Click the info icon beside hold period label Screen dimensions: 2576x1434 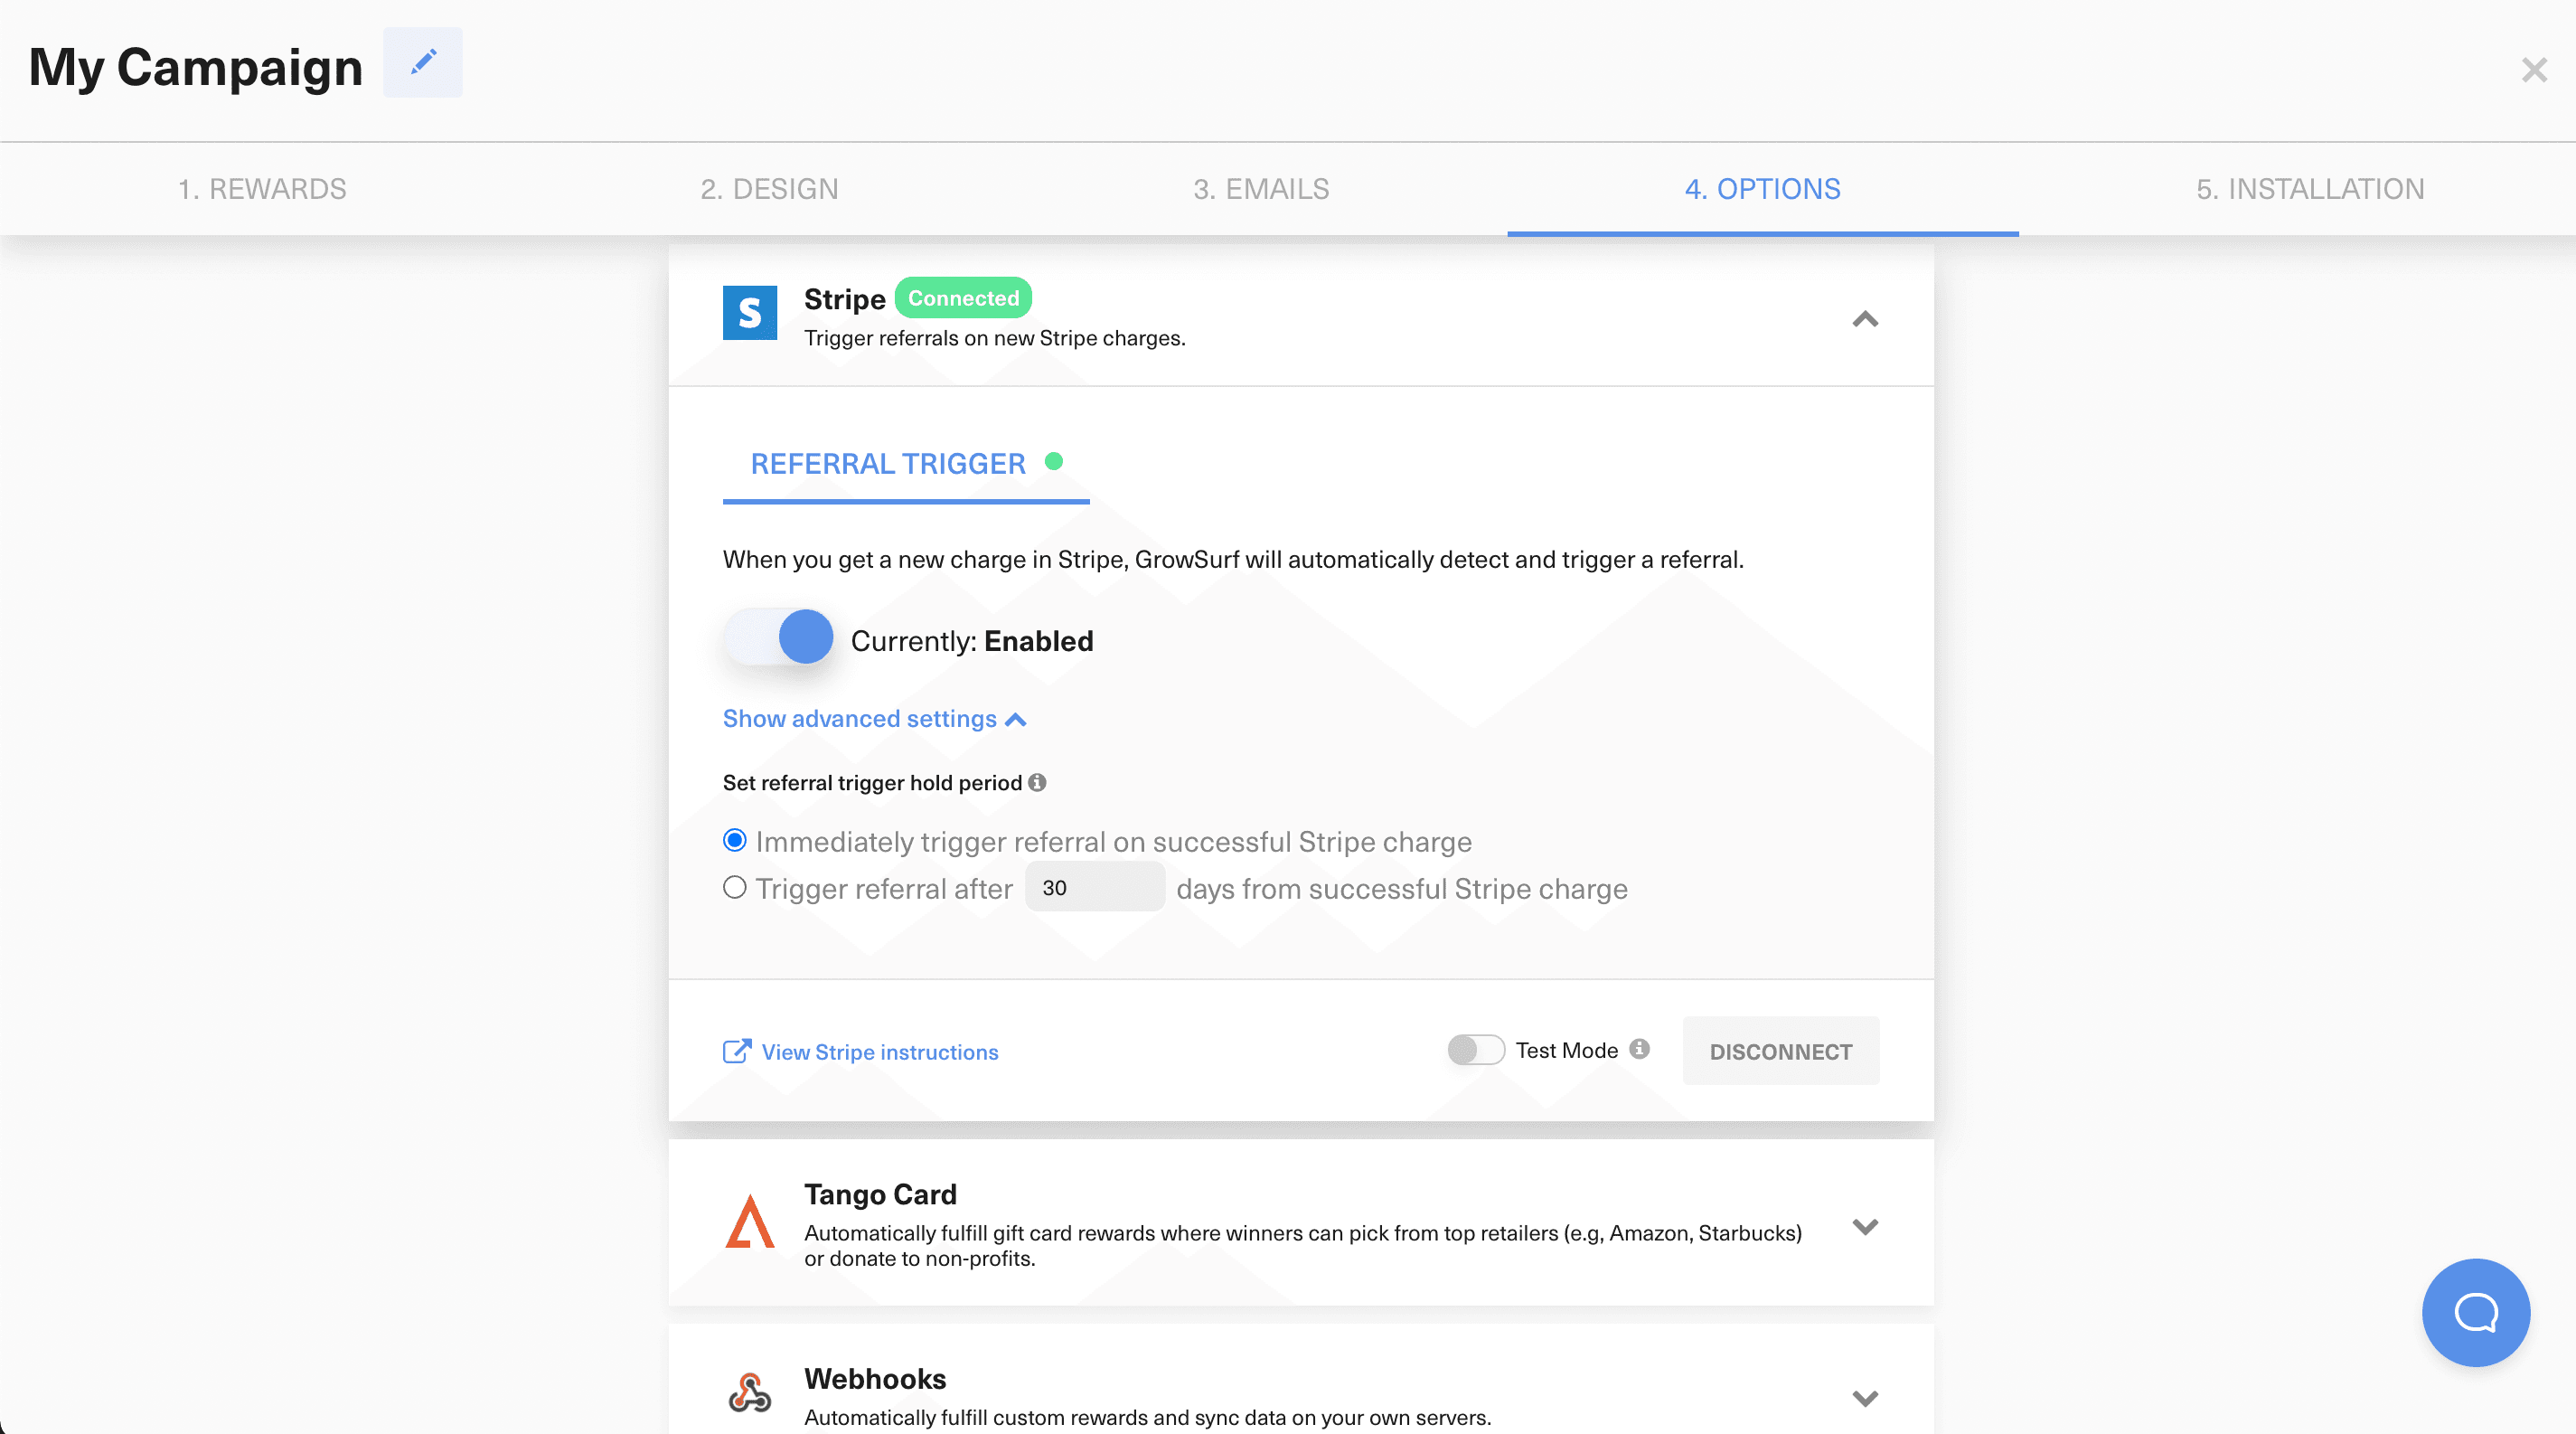pyautogui.click(x=1037, y=783)
